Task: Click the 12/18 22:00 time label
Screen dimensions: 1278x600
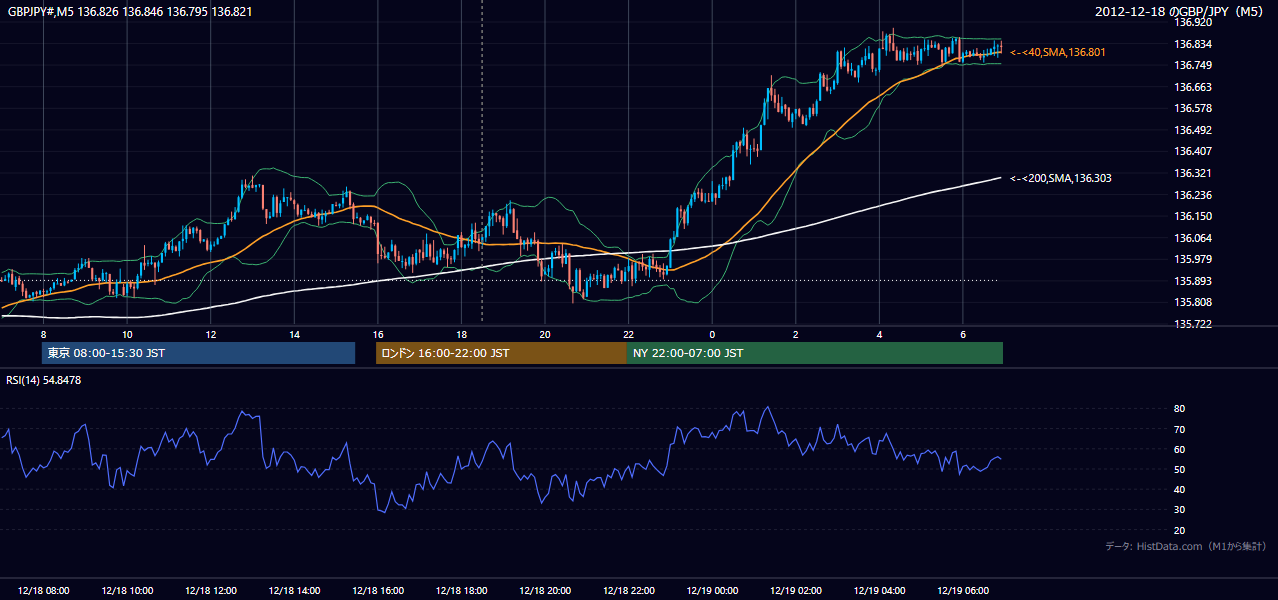Action: [x=628, y=591]
